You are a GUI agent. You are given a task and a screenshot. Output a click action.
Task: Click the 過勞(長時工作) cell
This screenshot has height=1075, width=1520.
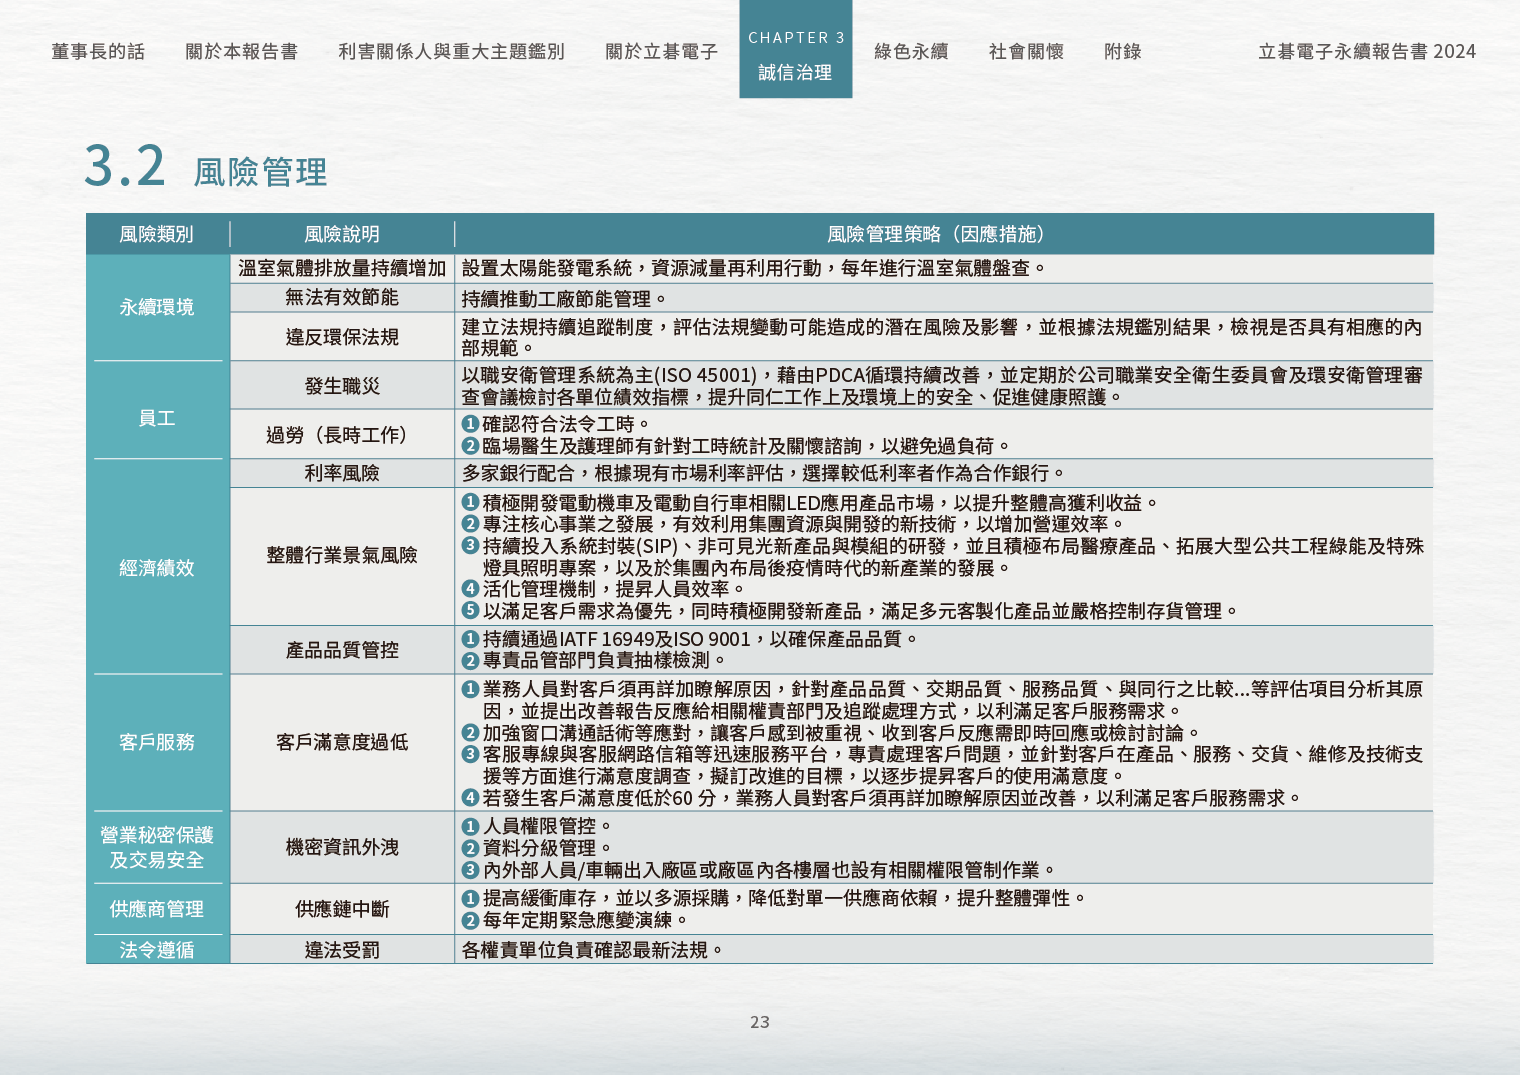click(x=342, y=435)
